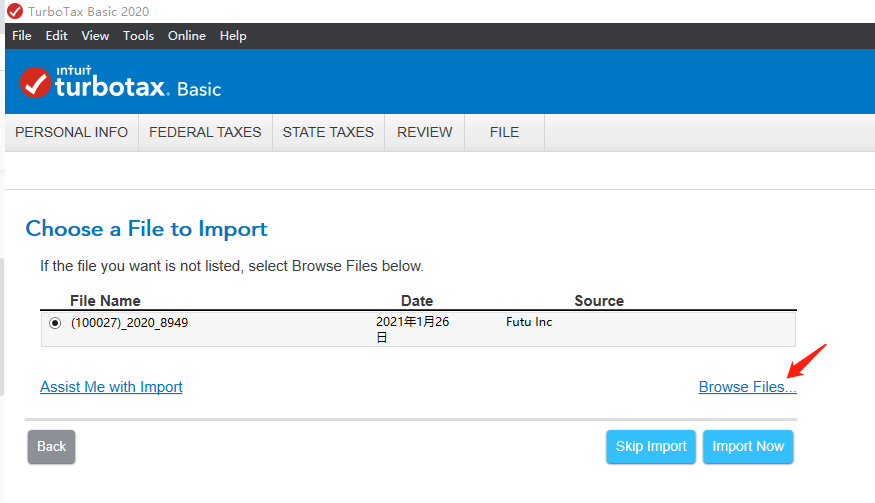Switch to the PERSONAL INFO tab

point(71,132)
